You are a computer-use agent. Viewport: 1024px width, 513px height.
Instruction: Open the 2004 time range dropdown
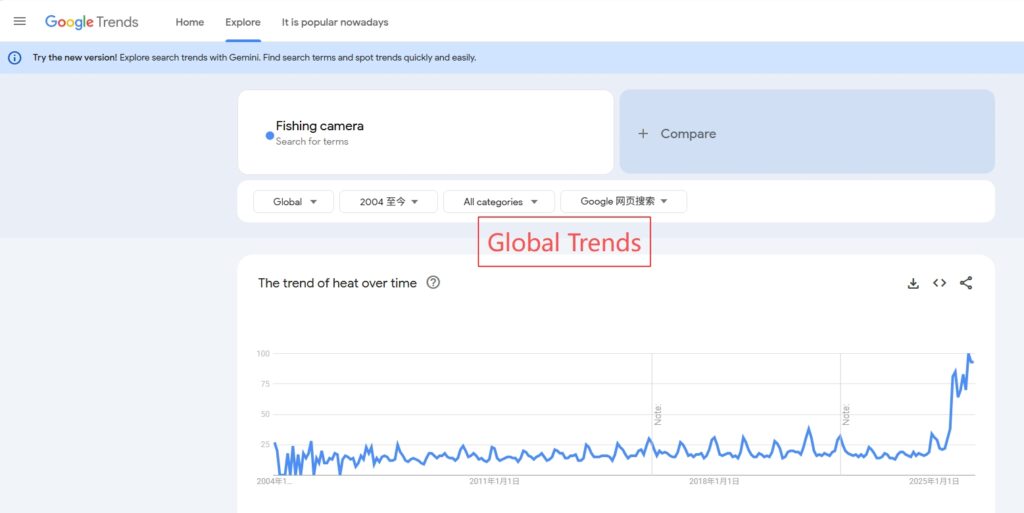(x=389, y=202)
